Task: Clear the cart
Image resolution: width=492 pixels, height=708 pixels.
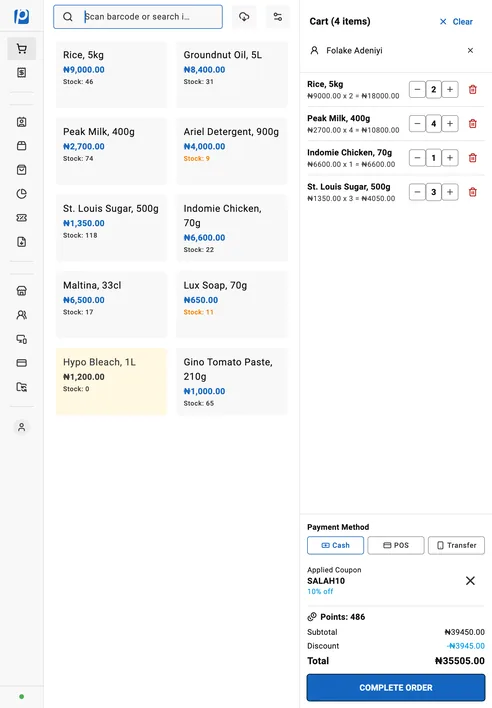Action: [x=456, y=22]
